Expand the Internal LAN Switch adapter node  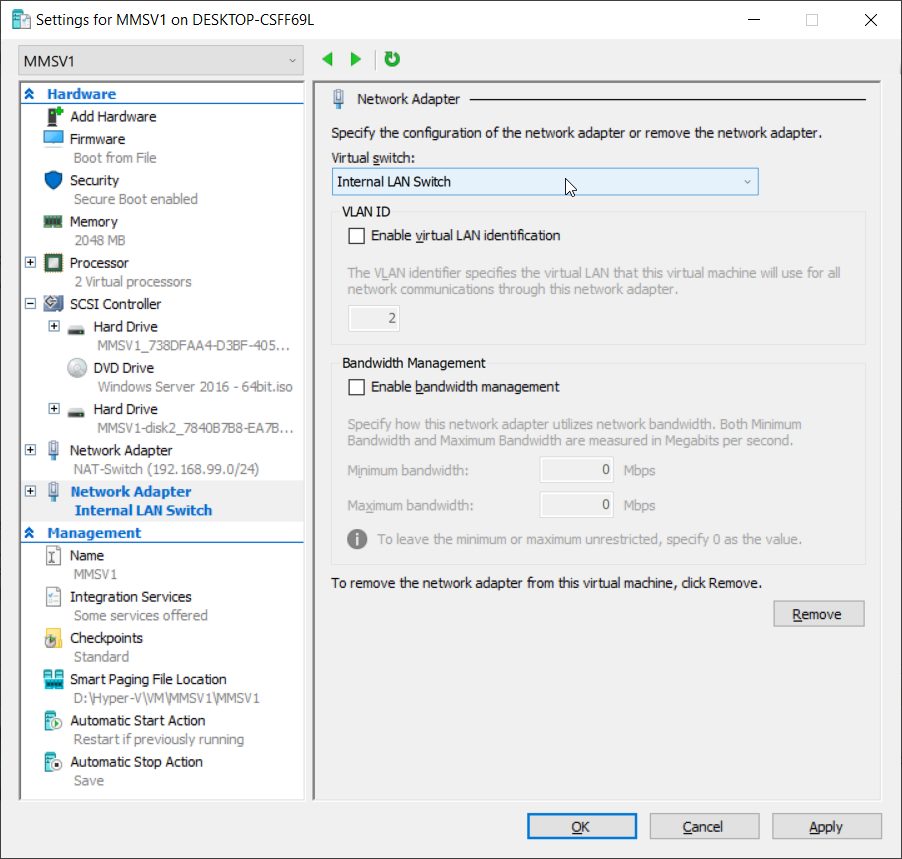point(30,491)
